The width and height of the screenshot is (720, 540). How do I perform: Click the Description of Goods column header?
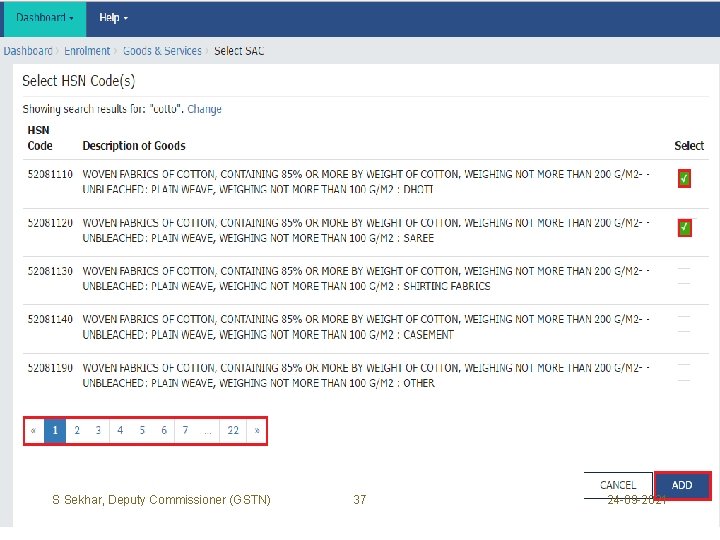click(x=134, y=146)
